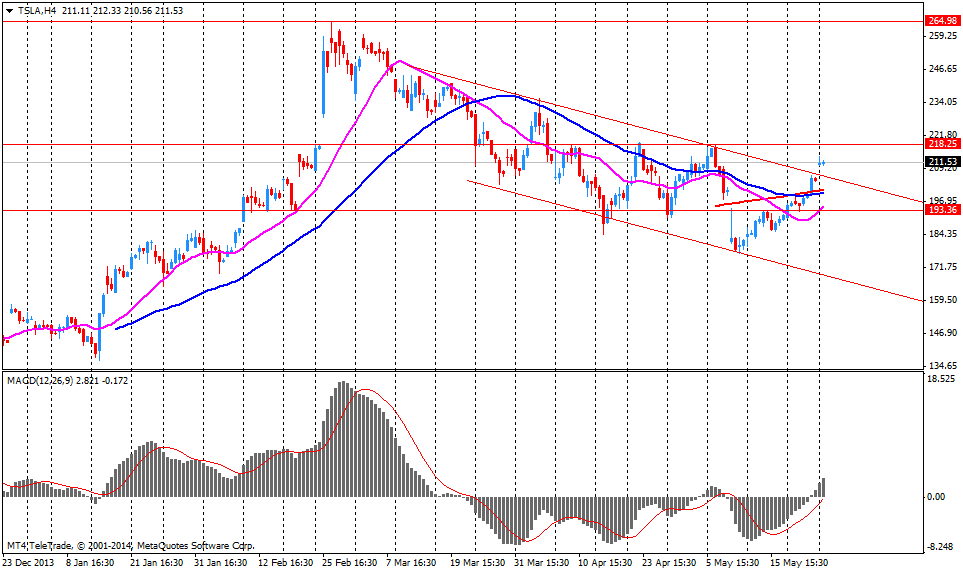Click the 171.75 price scale value
This screenshot has height=571, width=963.
(943, 267)
